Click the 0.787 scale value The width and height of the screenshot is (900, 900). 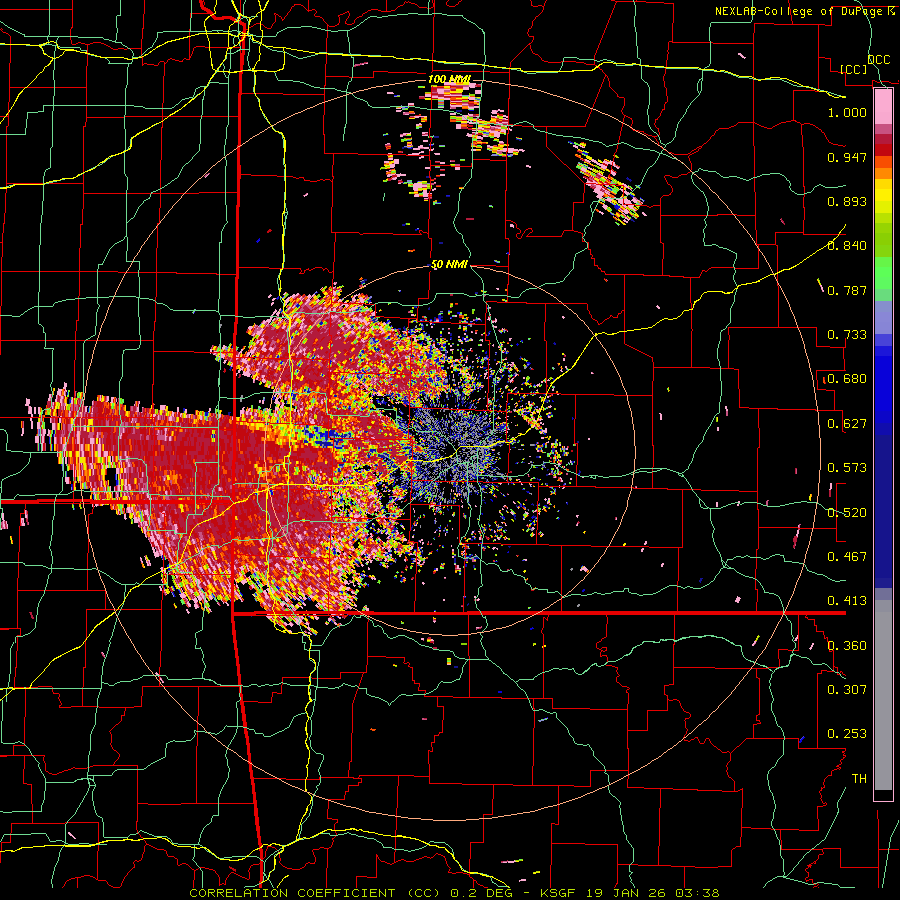tap(847, 290)
